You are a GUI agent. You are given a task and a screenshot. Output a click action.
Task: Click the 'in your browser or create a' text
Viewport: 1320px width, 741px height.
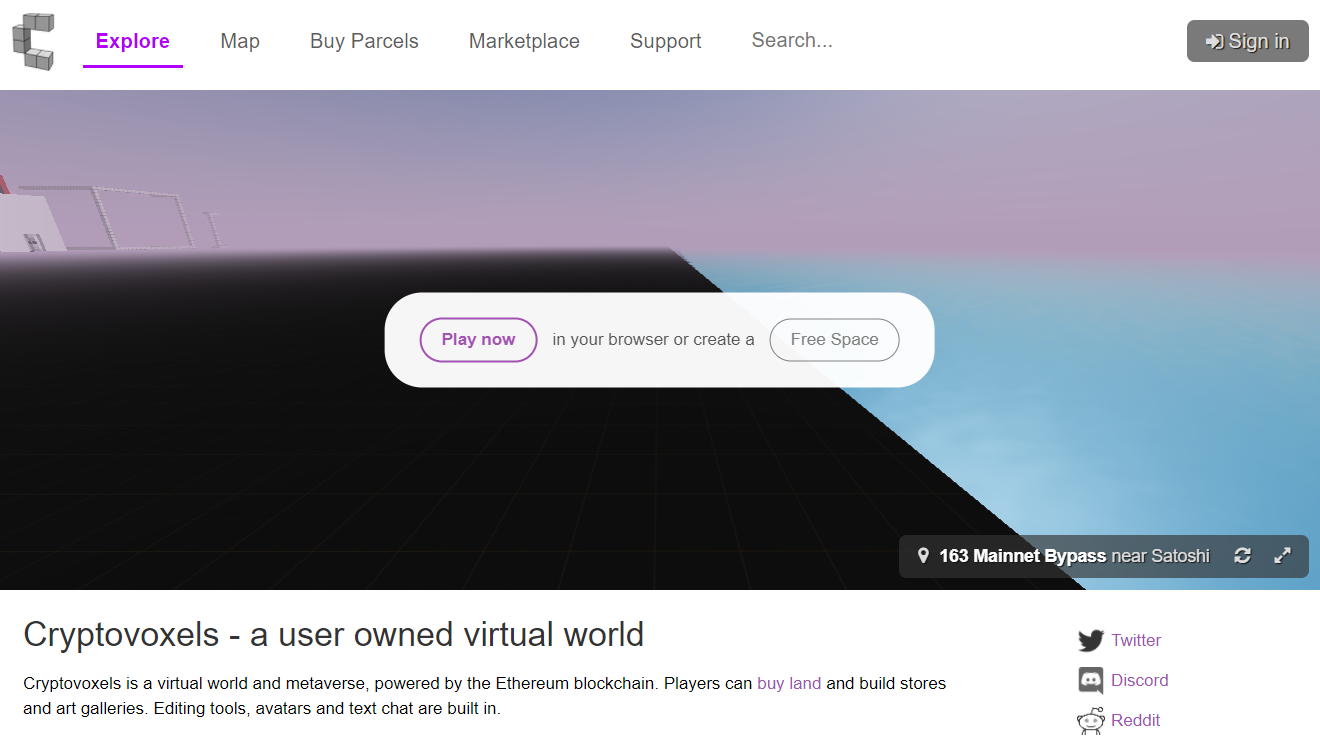point(654,340)
